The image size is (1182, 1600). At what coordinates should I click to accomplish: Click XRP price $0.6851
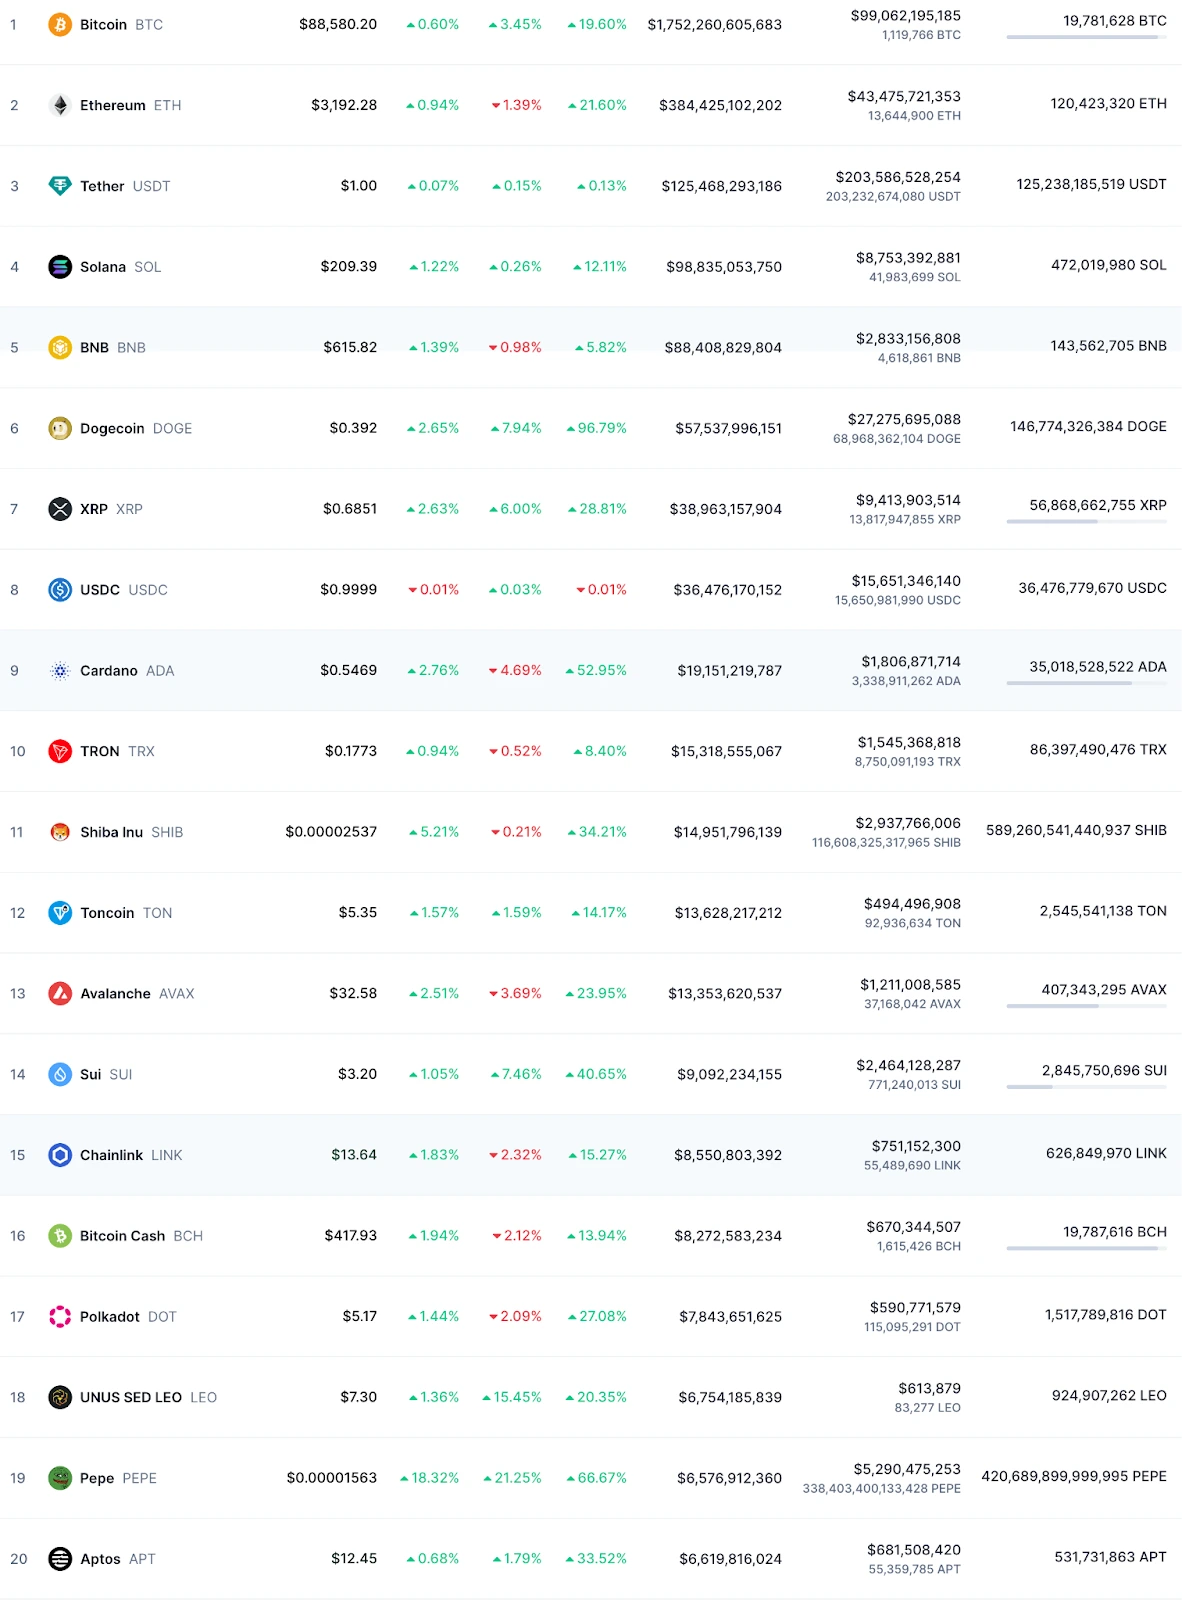350,509
